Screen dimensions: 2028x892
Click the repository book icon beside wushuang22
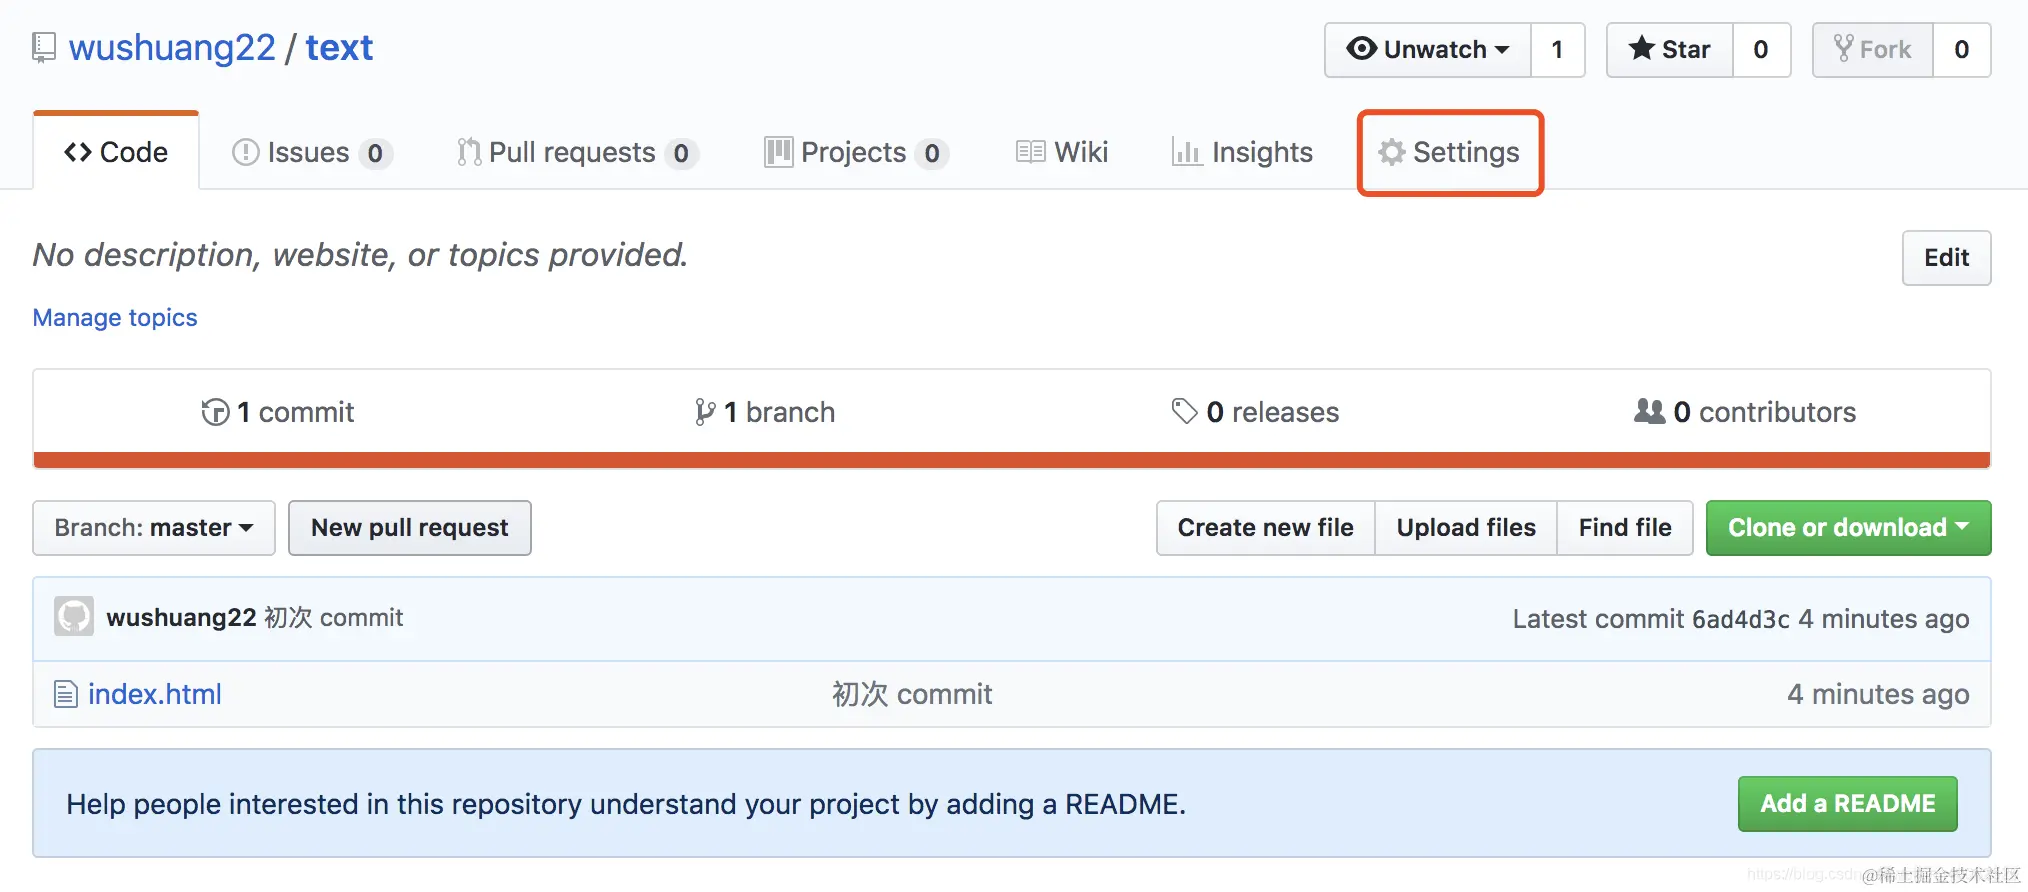[x=44, y=48]
